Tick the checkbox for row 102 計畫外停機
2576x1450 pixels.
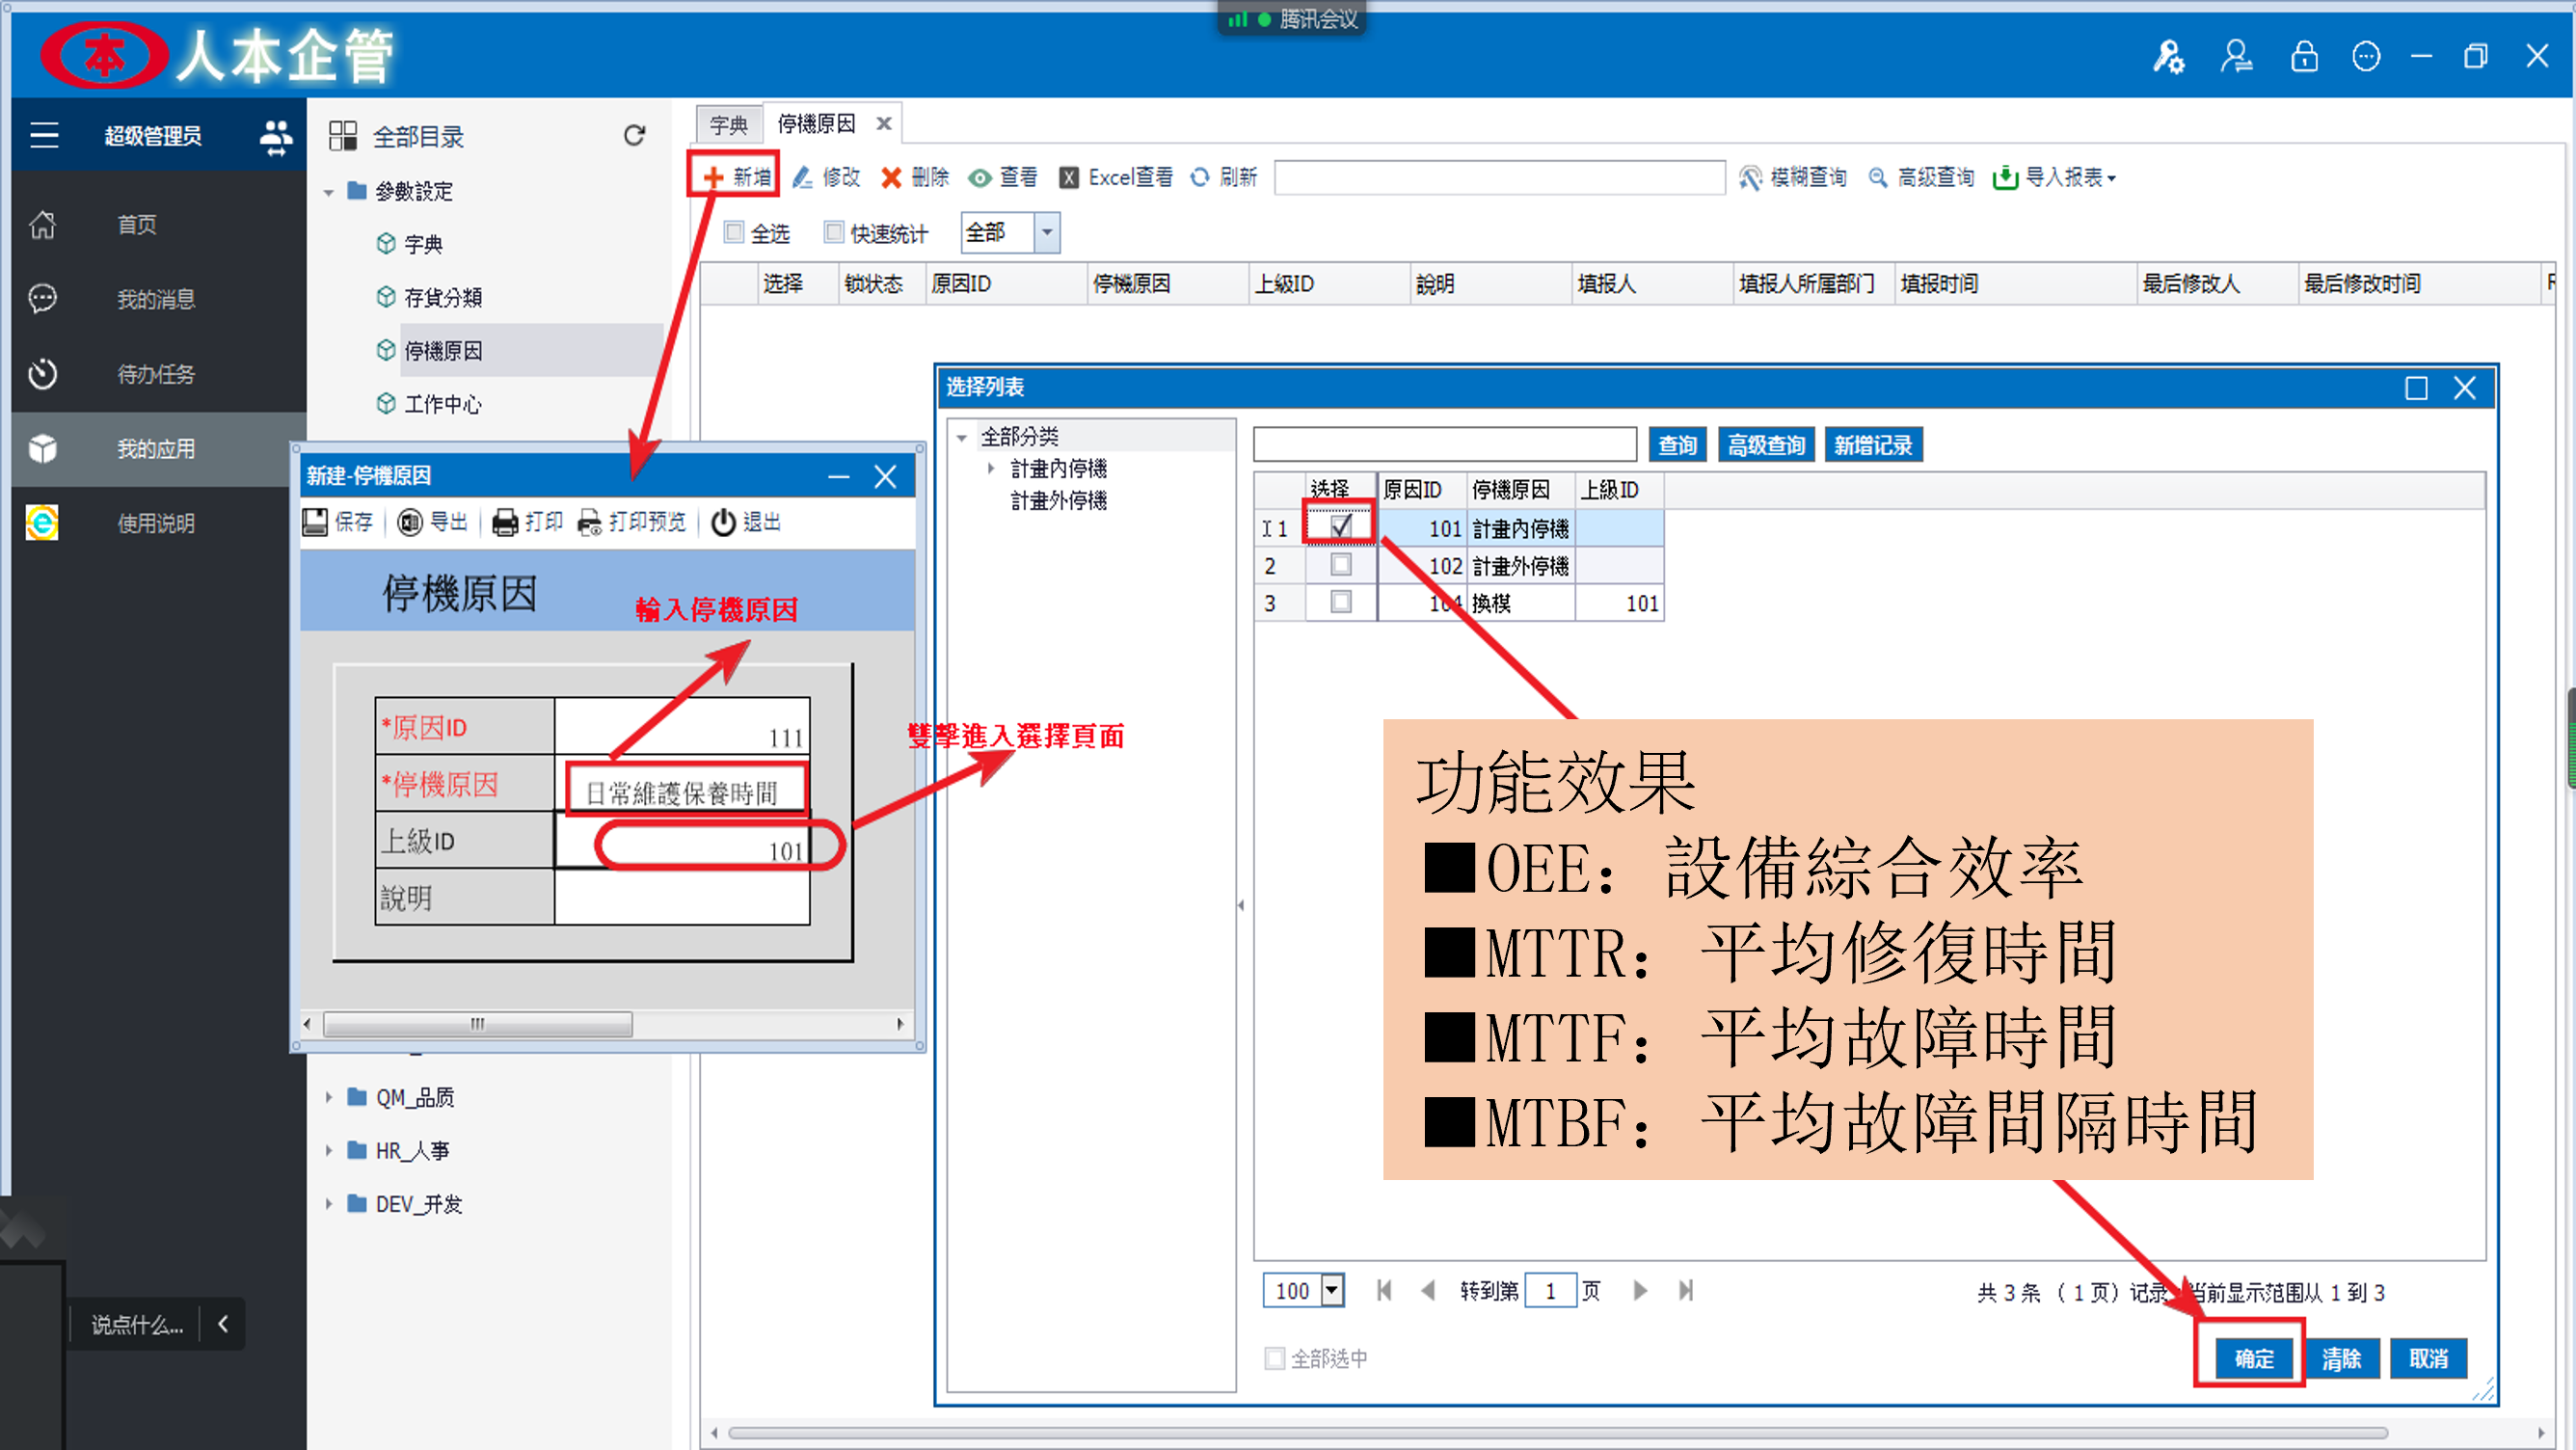(x=1340, y=565)
